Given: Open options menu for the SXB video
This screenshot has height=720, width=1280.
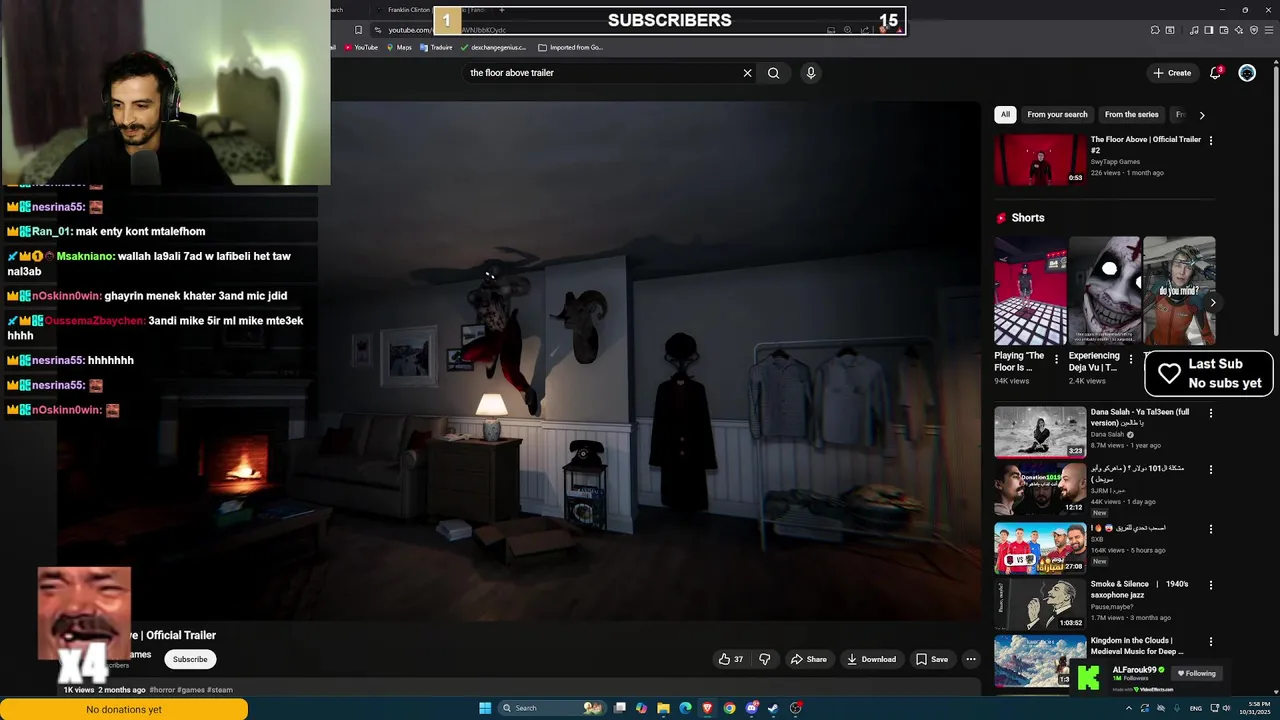Looking at the screenshot, I should pos(1211,529).
